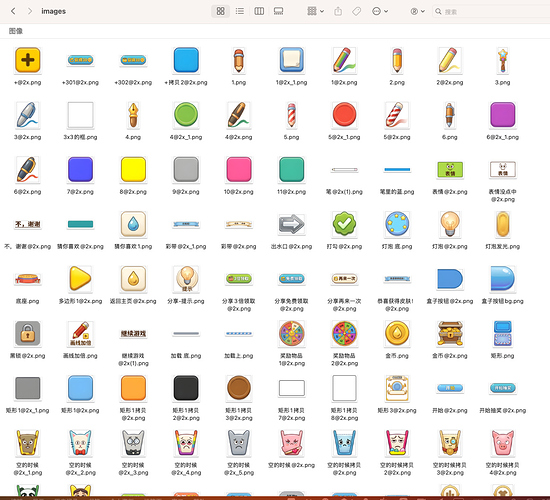Select the yellow plus +@2x.png thumbnail
550x500 pixels.
click(28, 60)
